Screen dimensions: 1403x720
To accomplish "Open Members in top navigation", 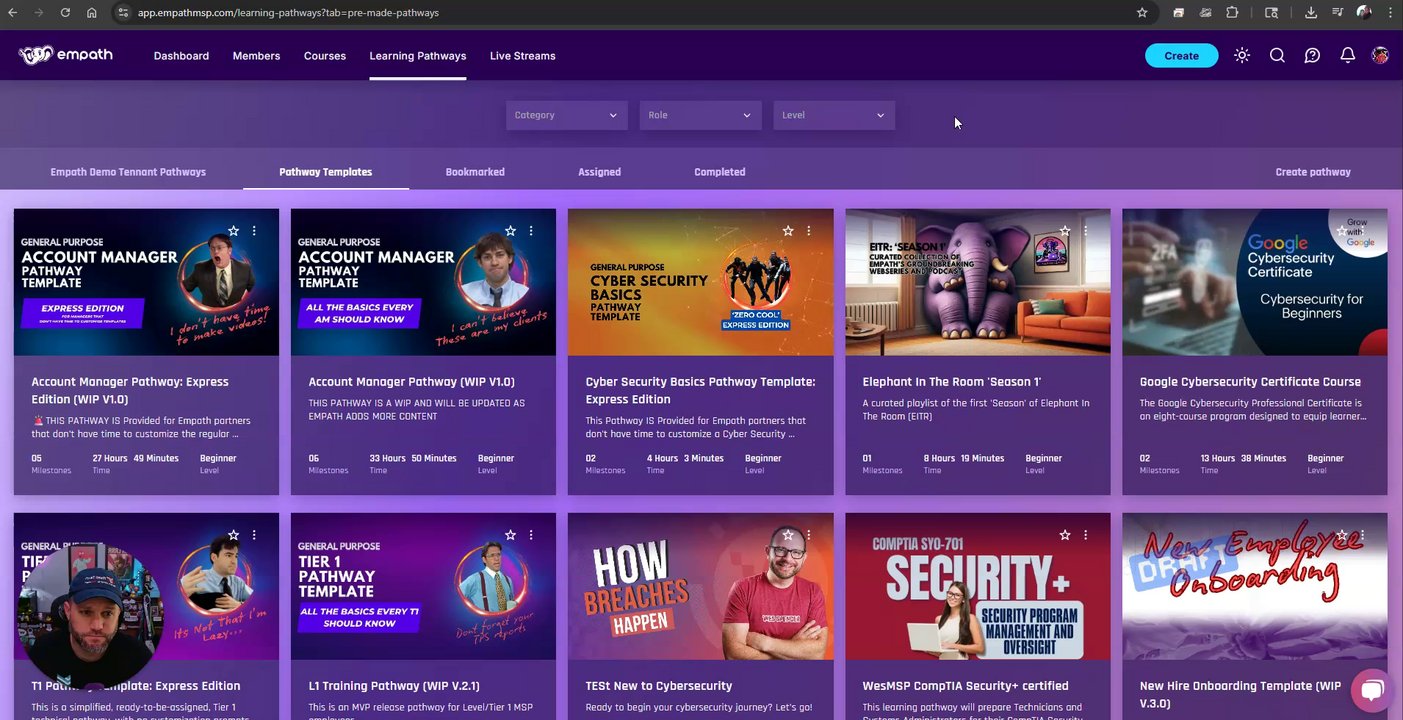I will [256, 56].
